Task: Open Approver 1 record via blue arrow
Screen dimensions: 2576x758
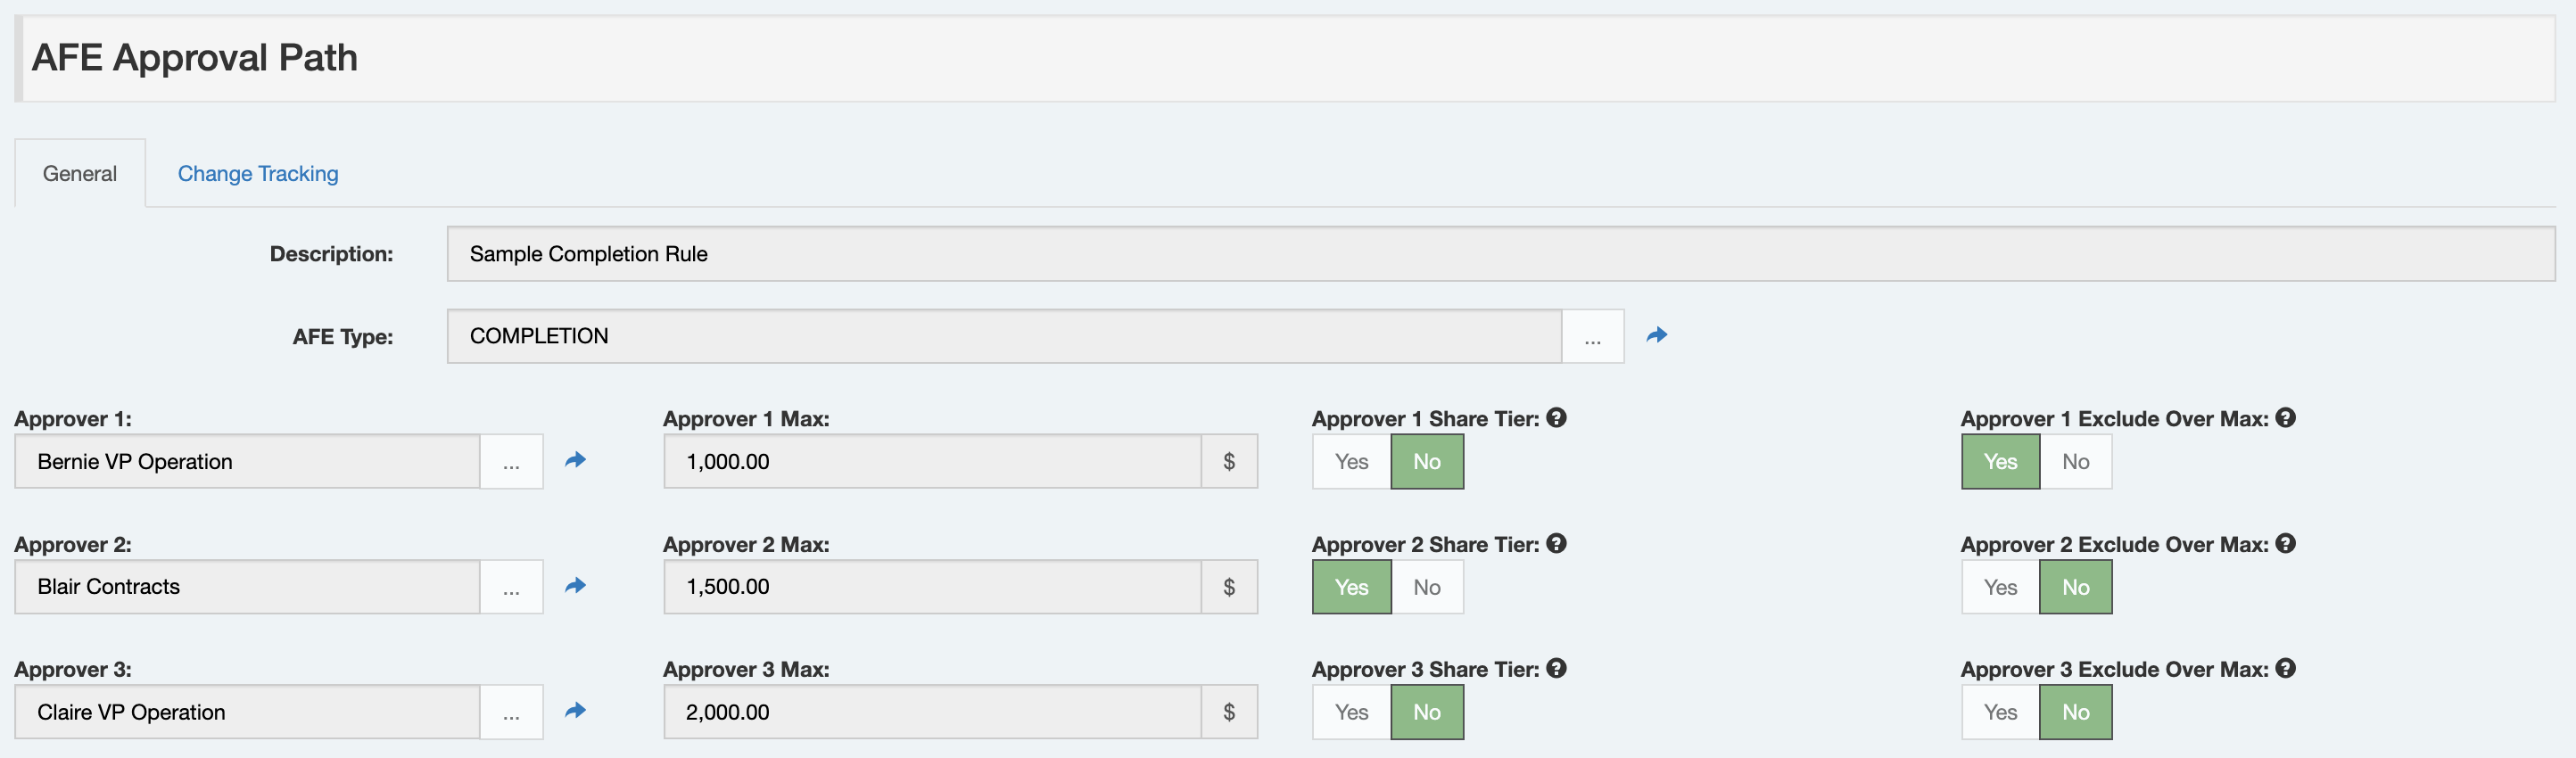Action: tap(575, 460)
